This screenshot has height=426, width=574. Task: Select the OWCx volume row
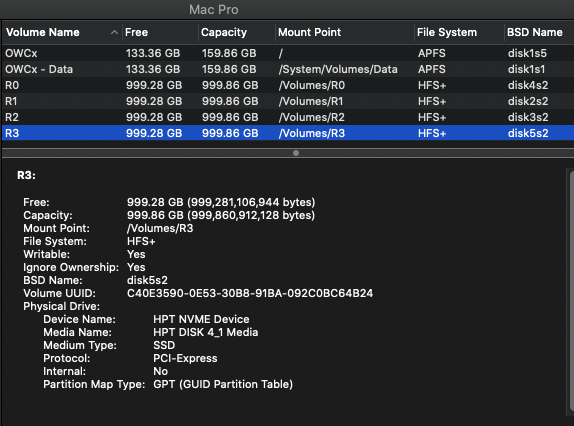288,53
